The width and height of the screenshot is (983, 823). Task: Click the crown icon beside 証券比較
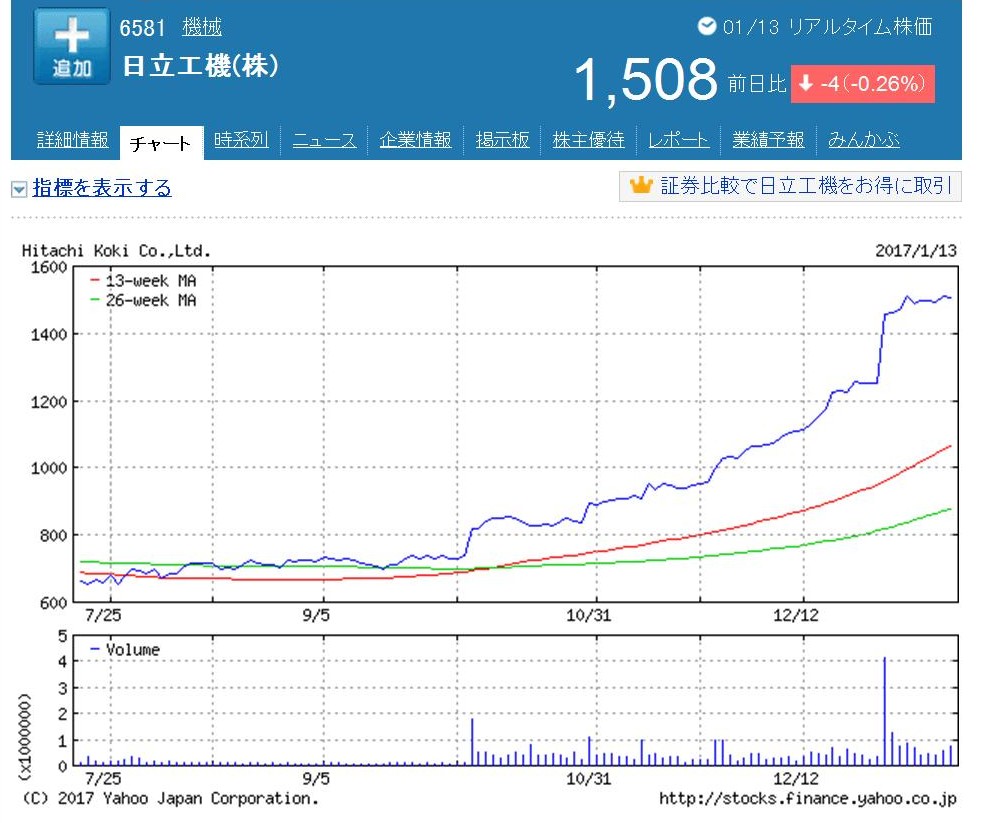(641, 186)
